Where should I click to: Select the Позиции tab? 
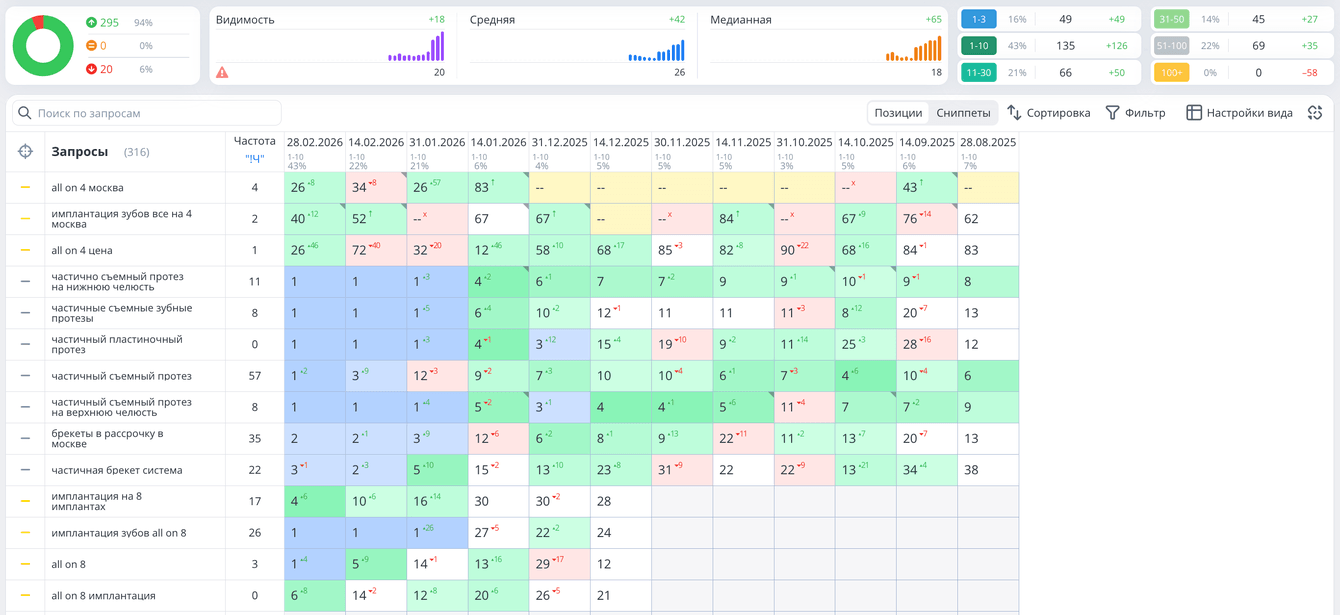point(898,113)
